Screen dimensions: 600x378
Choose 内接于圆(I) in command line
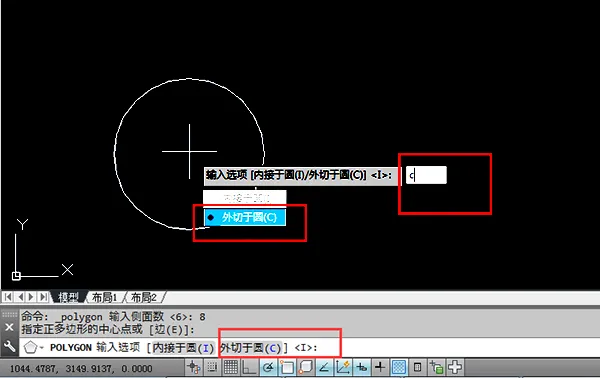(x=183, y=348)
